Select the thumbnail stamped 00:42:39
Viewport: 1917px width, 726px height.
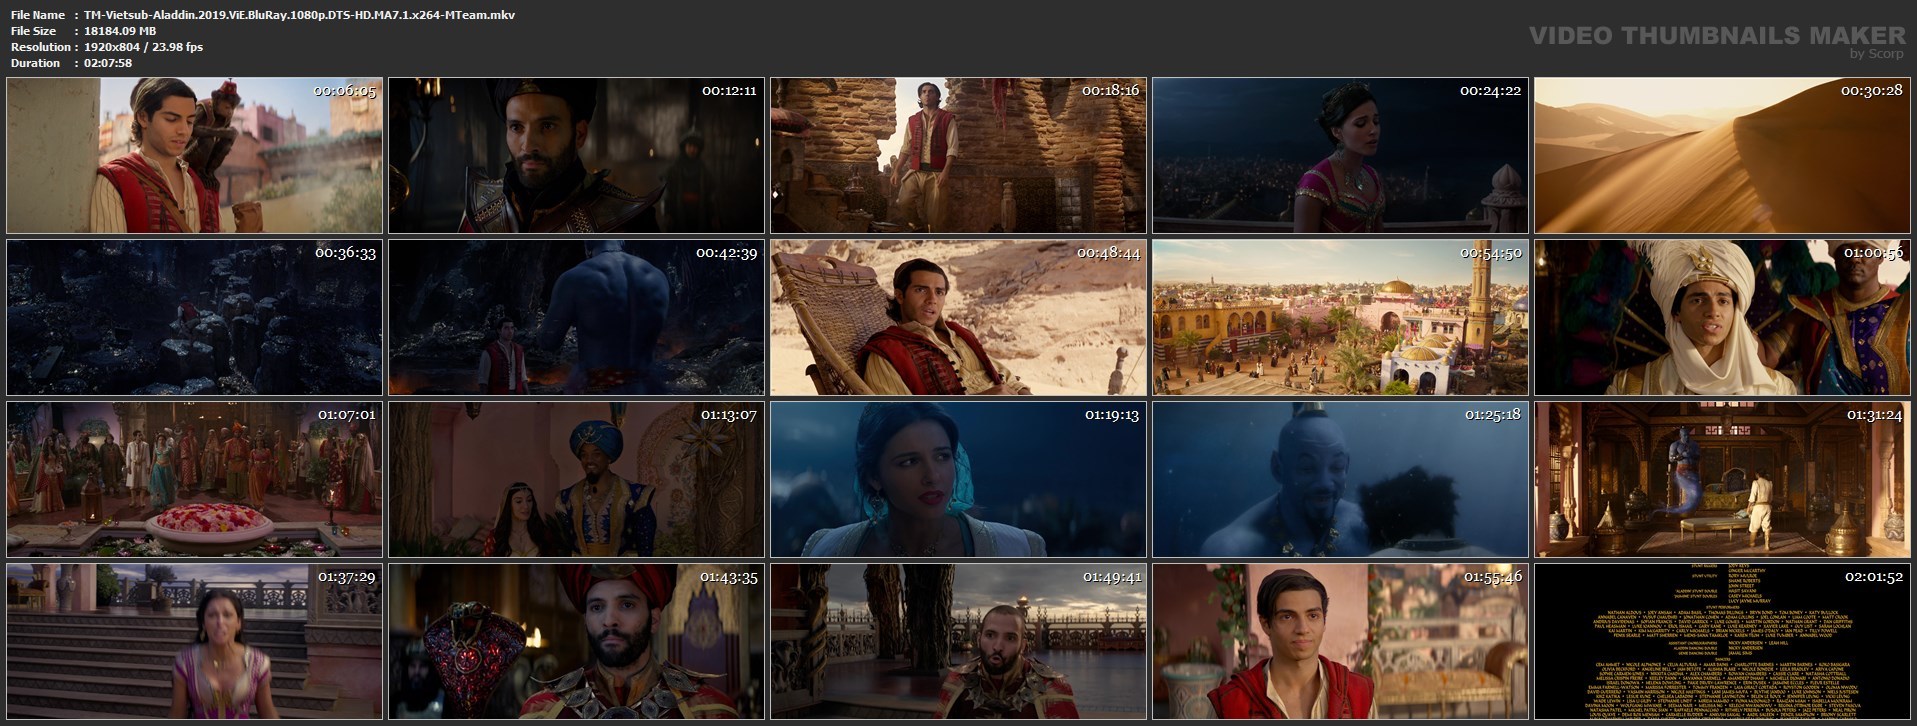click(576, 318)
